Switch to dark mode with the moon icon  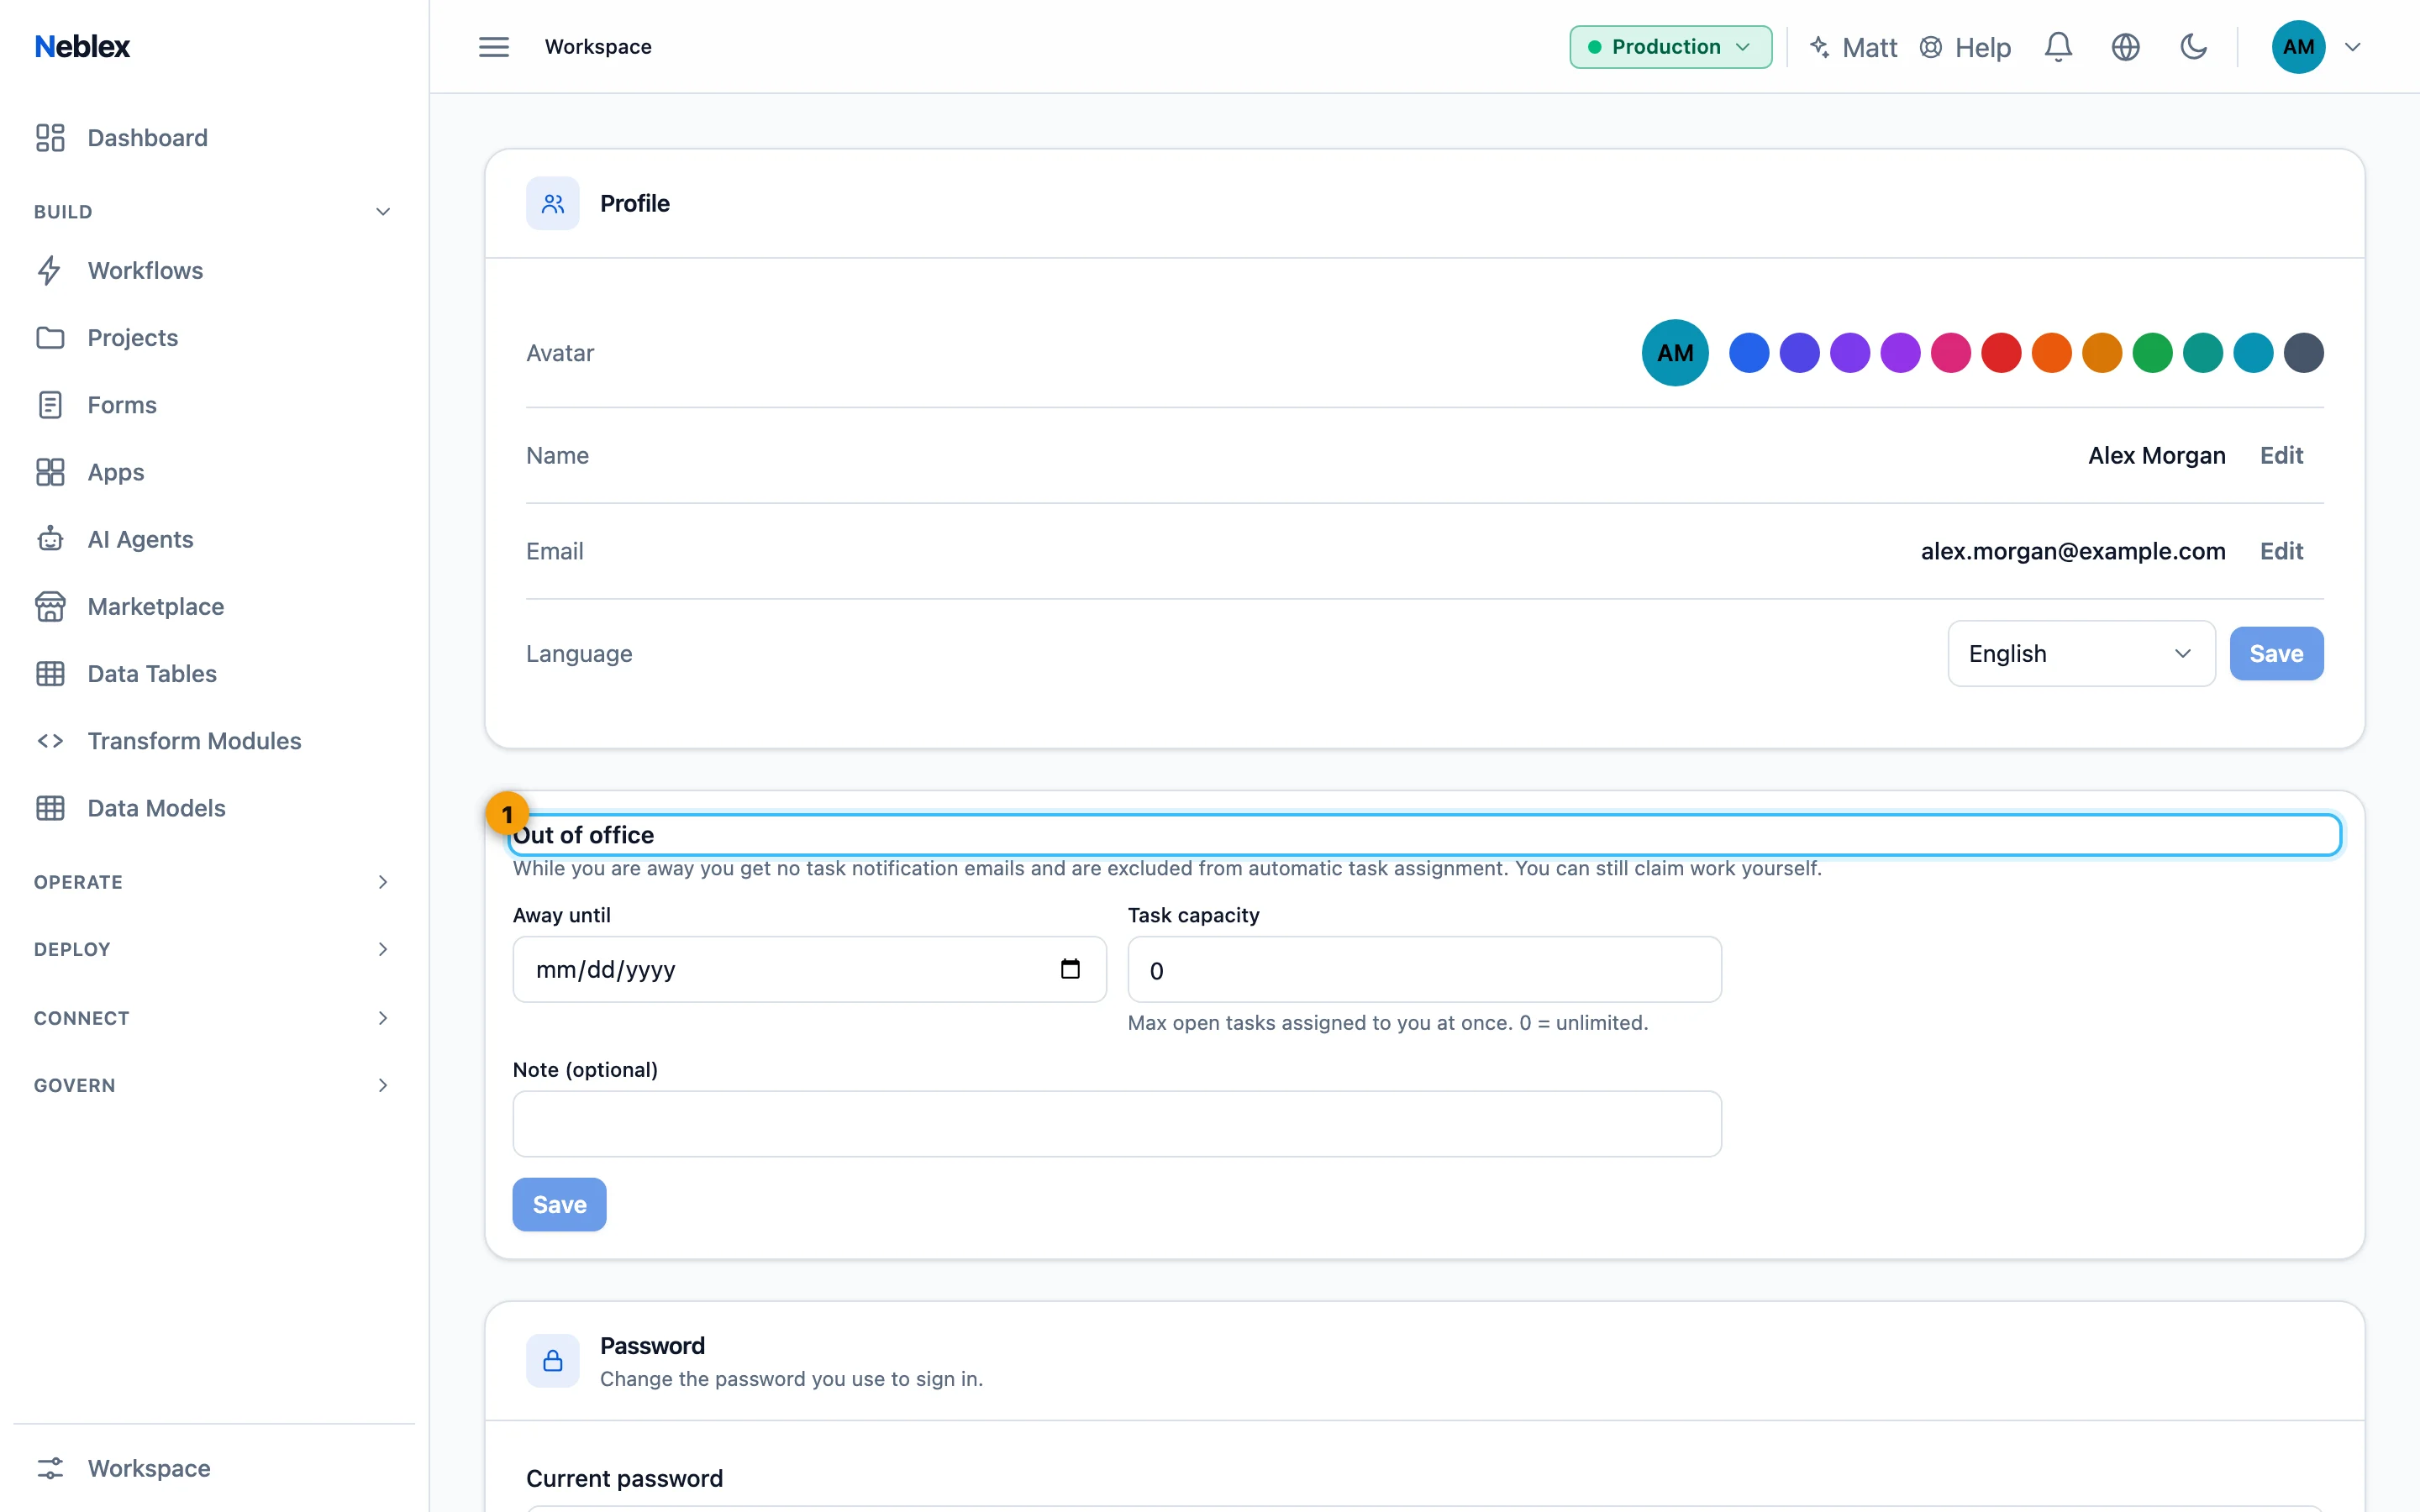click(2193, 47)
